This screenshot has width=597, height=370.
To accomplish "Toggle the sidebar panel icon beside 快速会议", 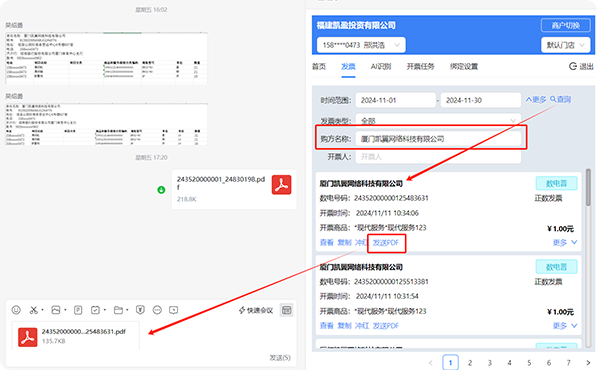I will click(286, 310).
